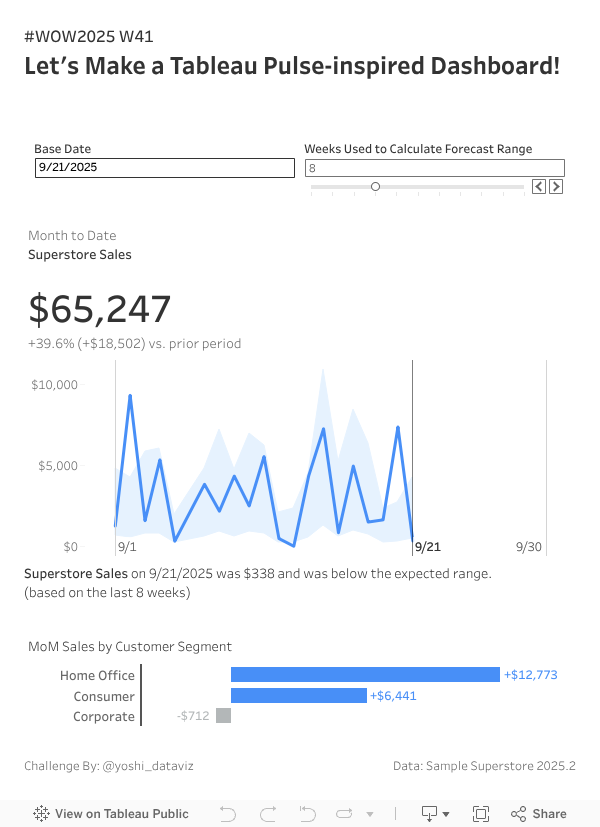
Task: Click the Undo icon in toolbar
Action: pyautogui.click(x=228, y=814)
